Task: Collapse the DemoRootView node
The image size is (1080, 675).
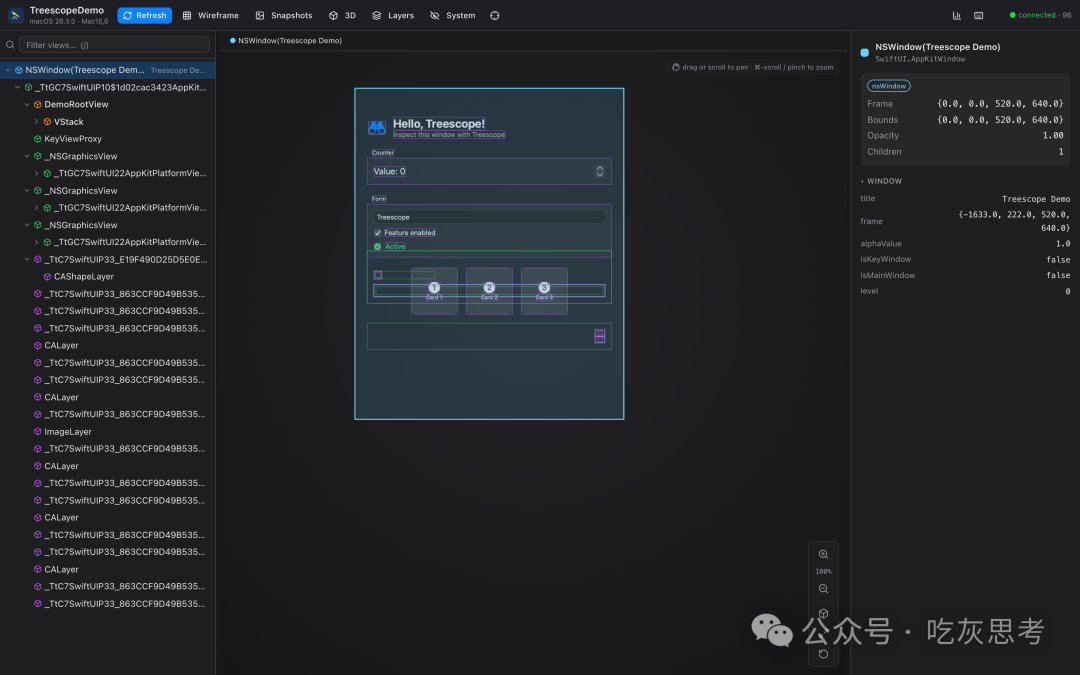Action: coord(28,105)
